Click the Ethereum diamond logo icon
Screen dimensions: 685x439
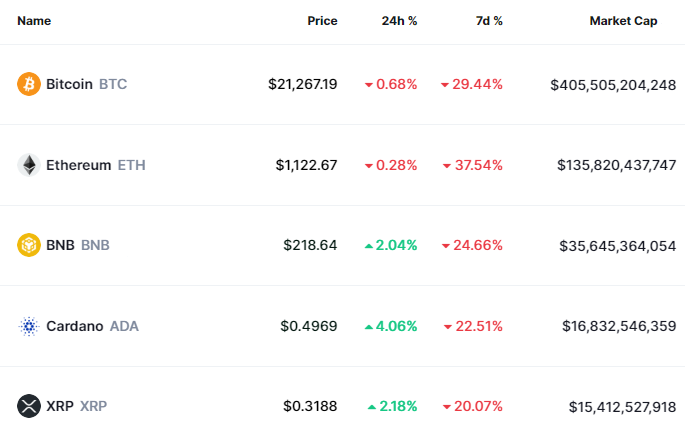(x=29, y=165)
